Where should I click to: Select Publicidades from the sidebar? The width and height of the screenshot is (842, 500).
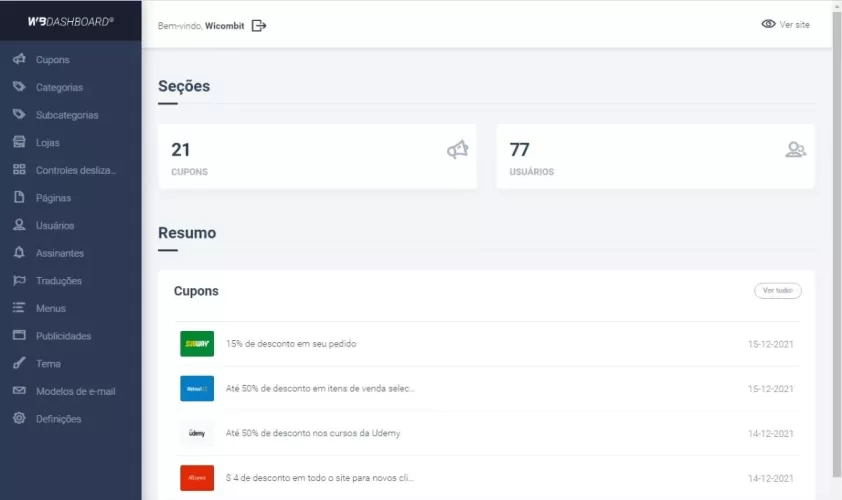(x=63, y=336)
